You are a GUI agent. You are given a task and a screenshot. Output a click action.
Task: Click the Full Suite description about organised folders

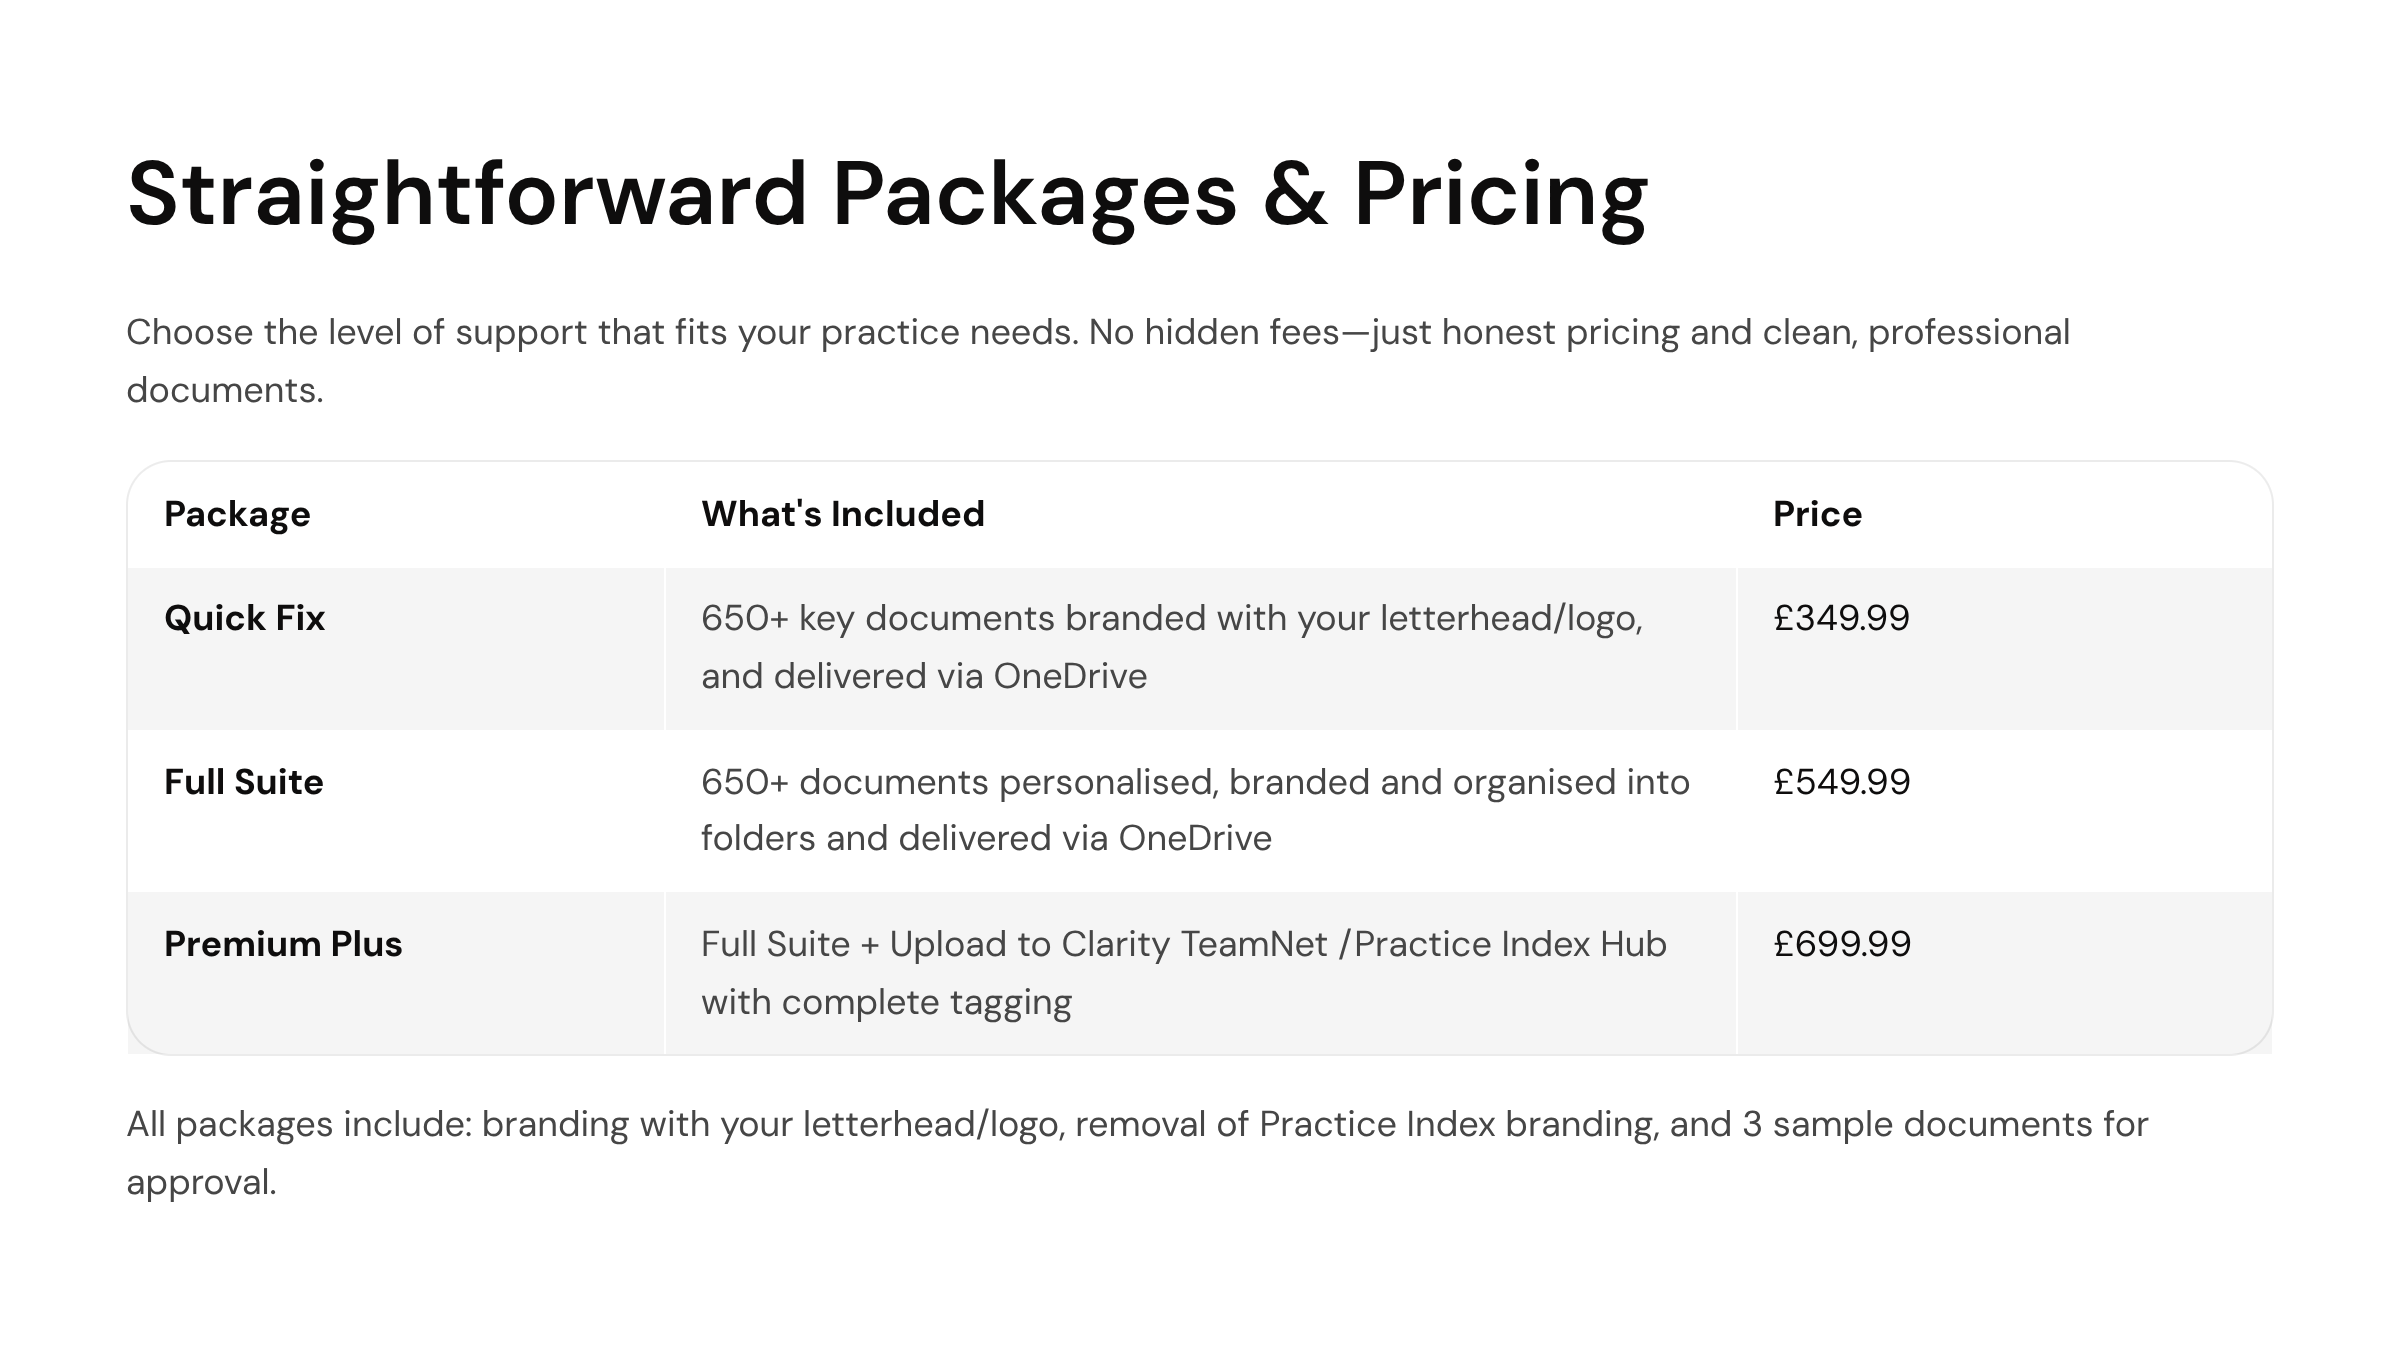[x=1195, y=810]
